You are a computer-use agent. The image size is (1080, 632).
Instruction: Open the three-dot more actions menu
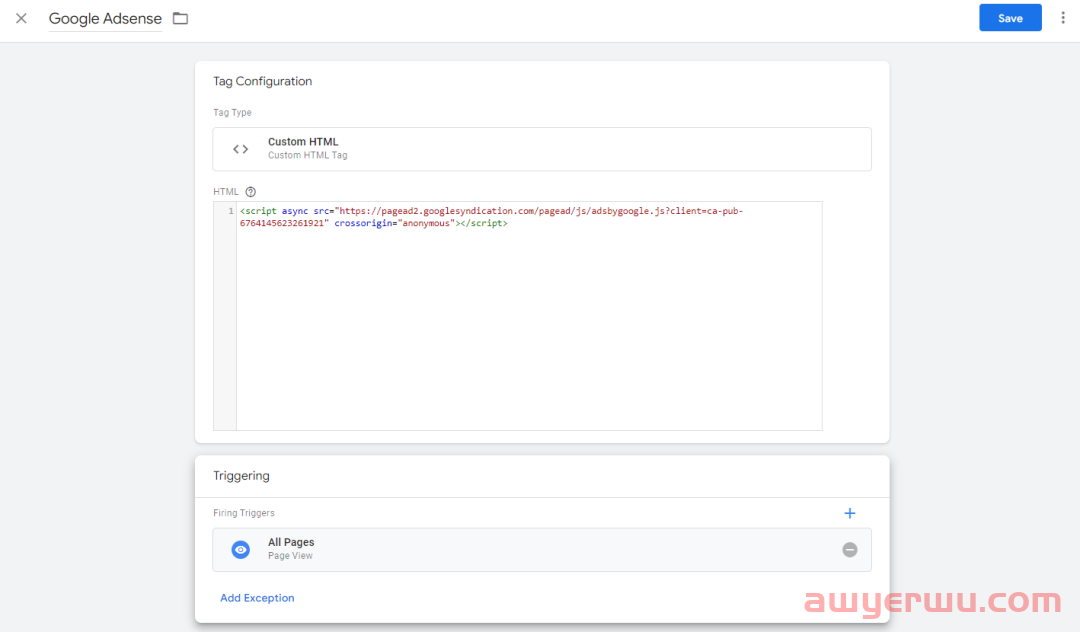point(1063,18)
